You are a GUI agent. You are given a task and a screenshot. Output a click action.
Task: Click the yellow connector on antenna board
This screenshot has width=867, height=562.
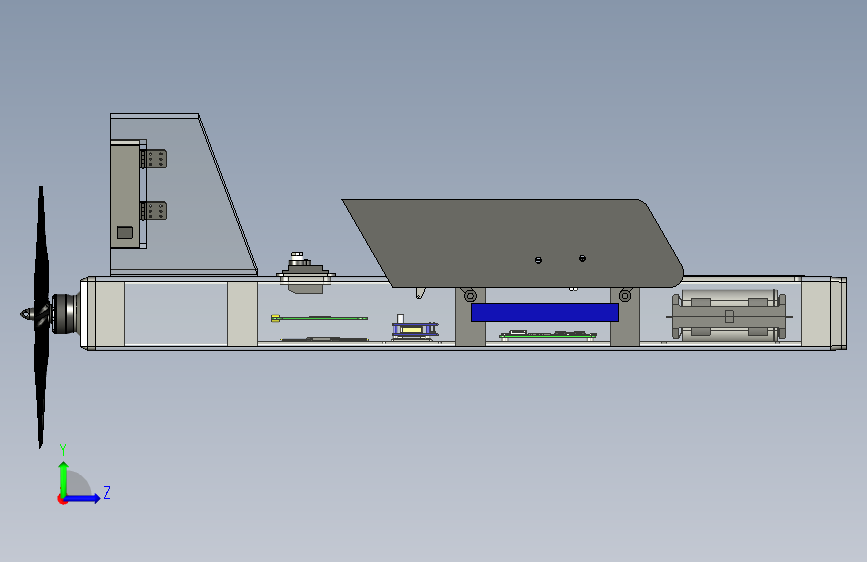[275, 318]
